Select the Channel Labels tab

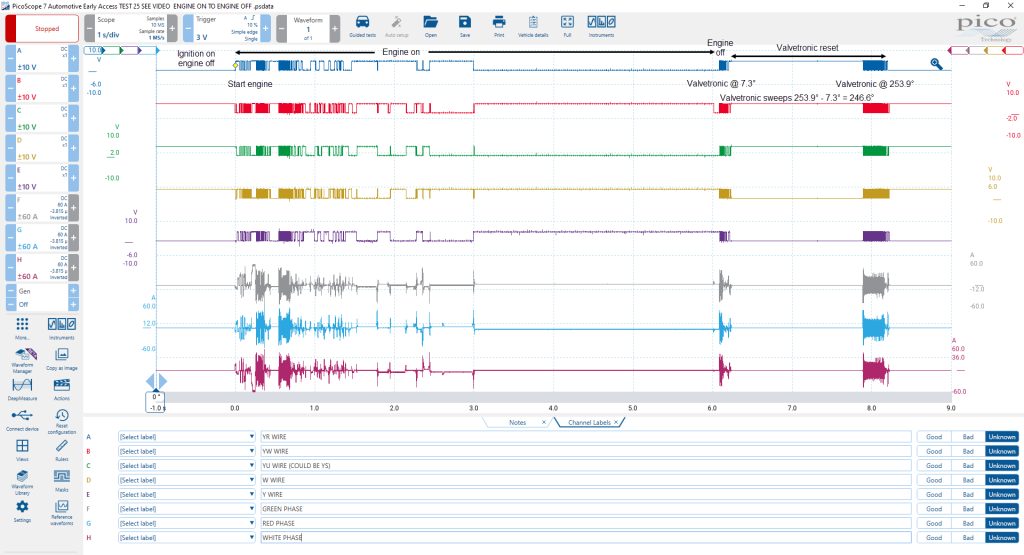(589, 422)
